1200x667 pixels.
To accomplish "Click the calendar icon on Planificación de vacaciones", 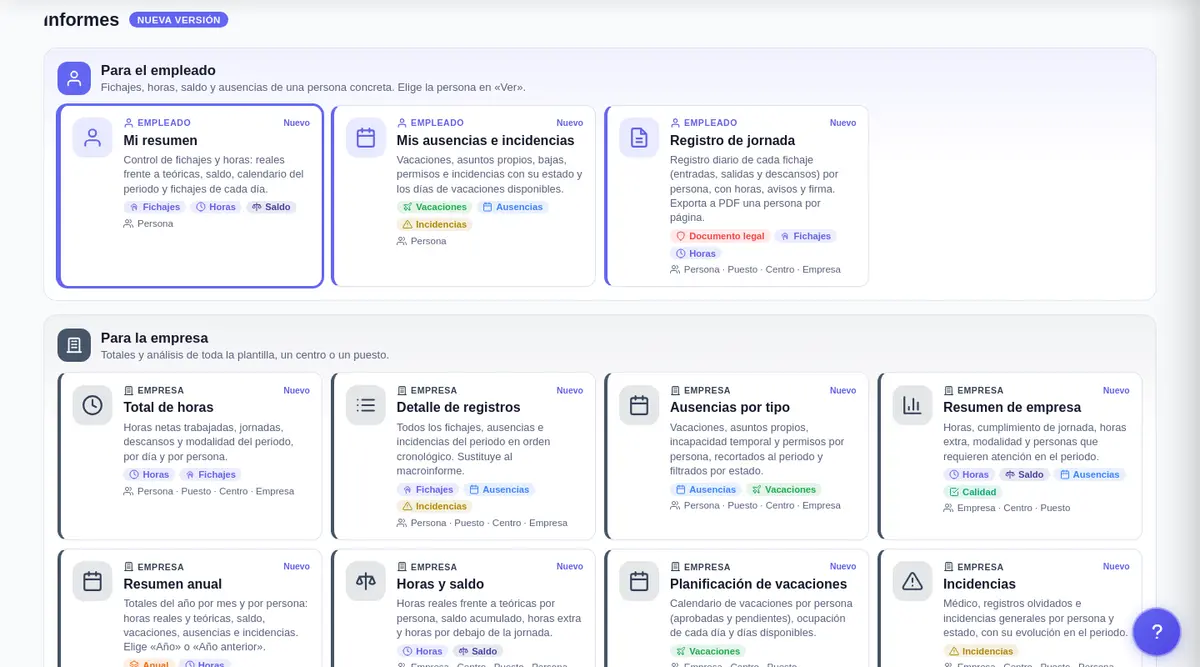I will point(639,581).
